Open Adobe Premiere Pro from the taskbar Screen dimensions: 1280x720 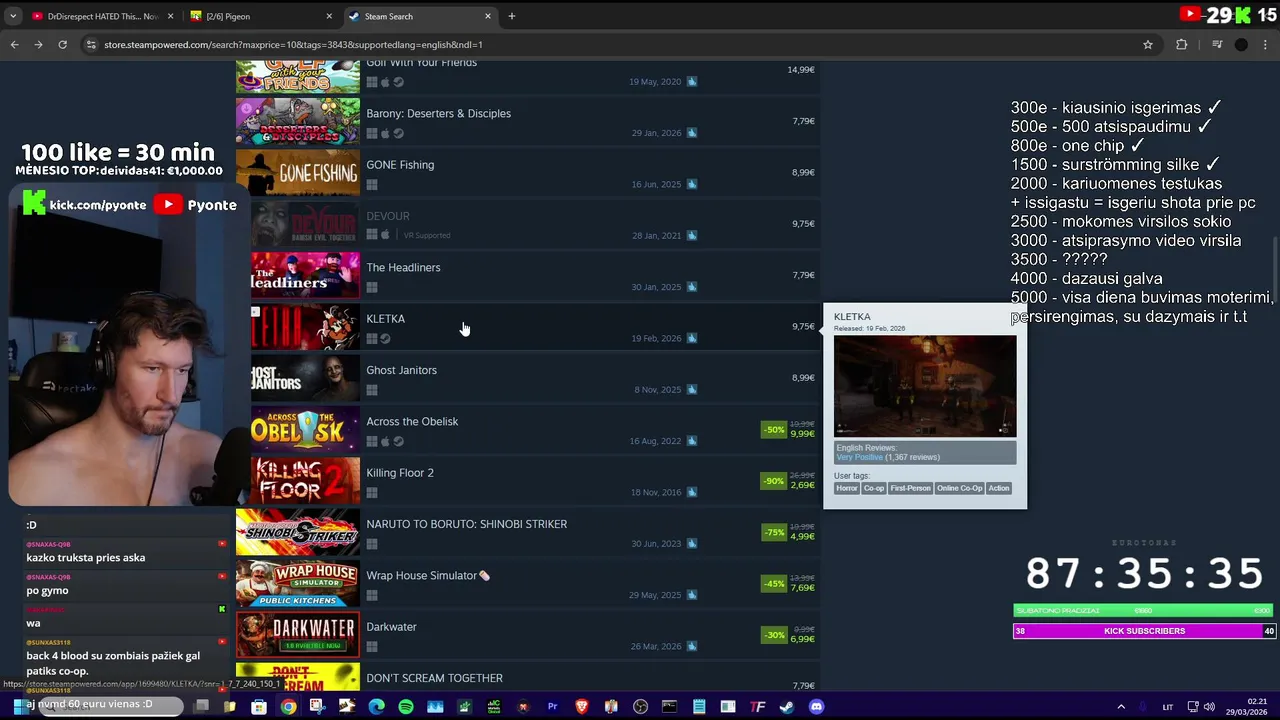click(x=552, y=707)
